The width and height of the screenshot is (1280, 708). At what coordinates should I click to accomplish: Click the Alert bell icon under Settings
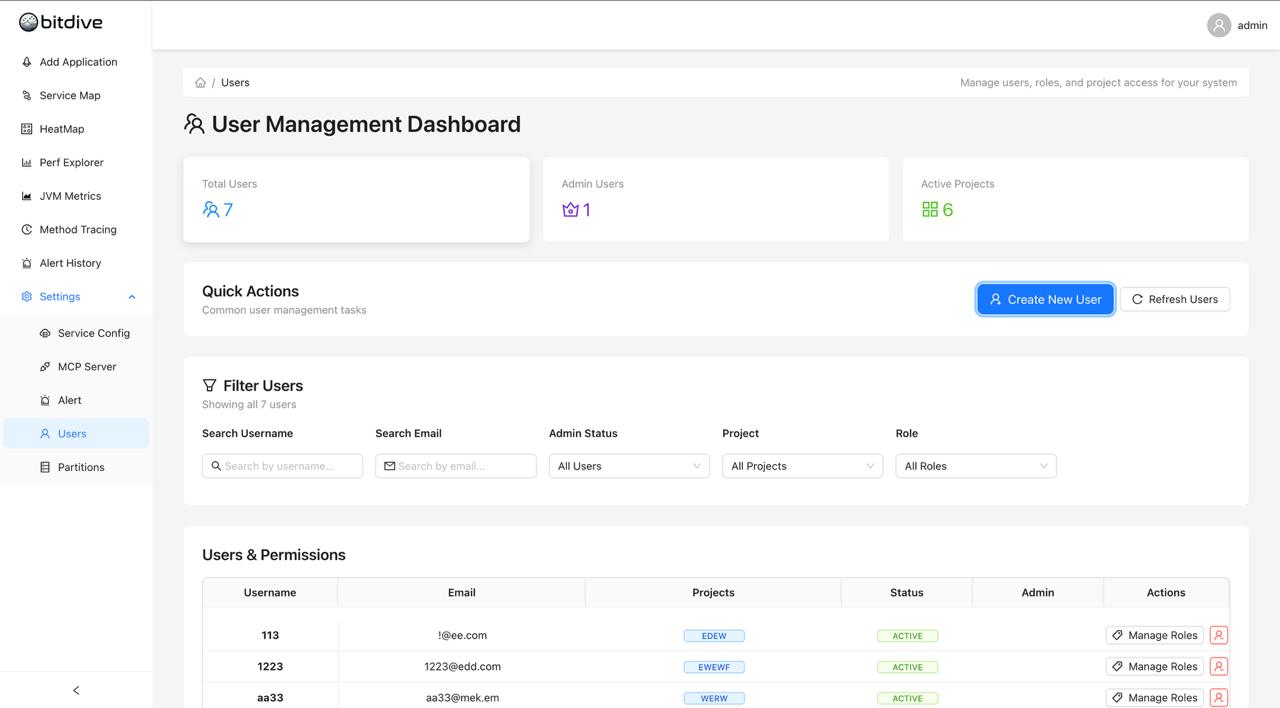click(45, 400)
